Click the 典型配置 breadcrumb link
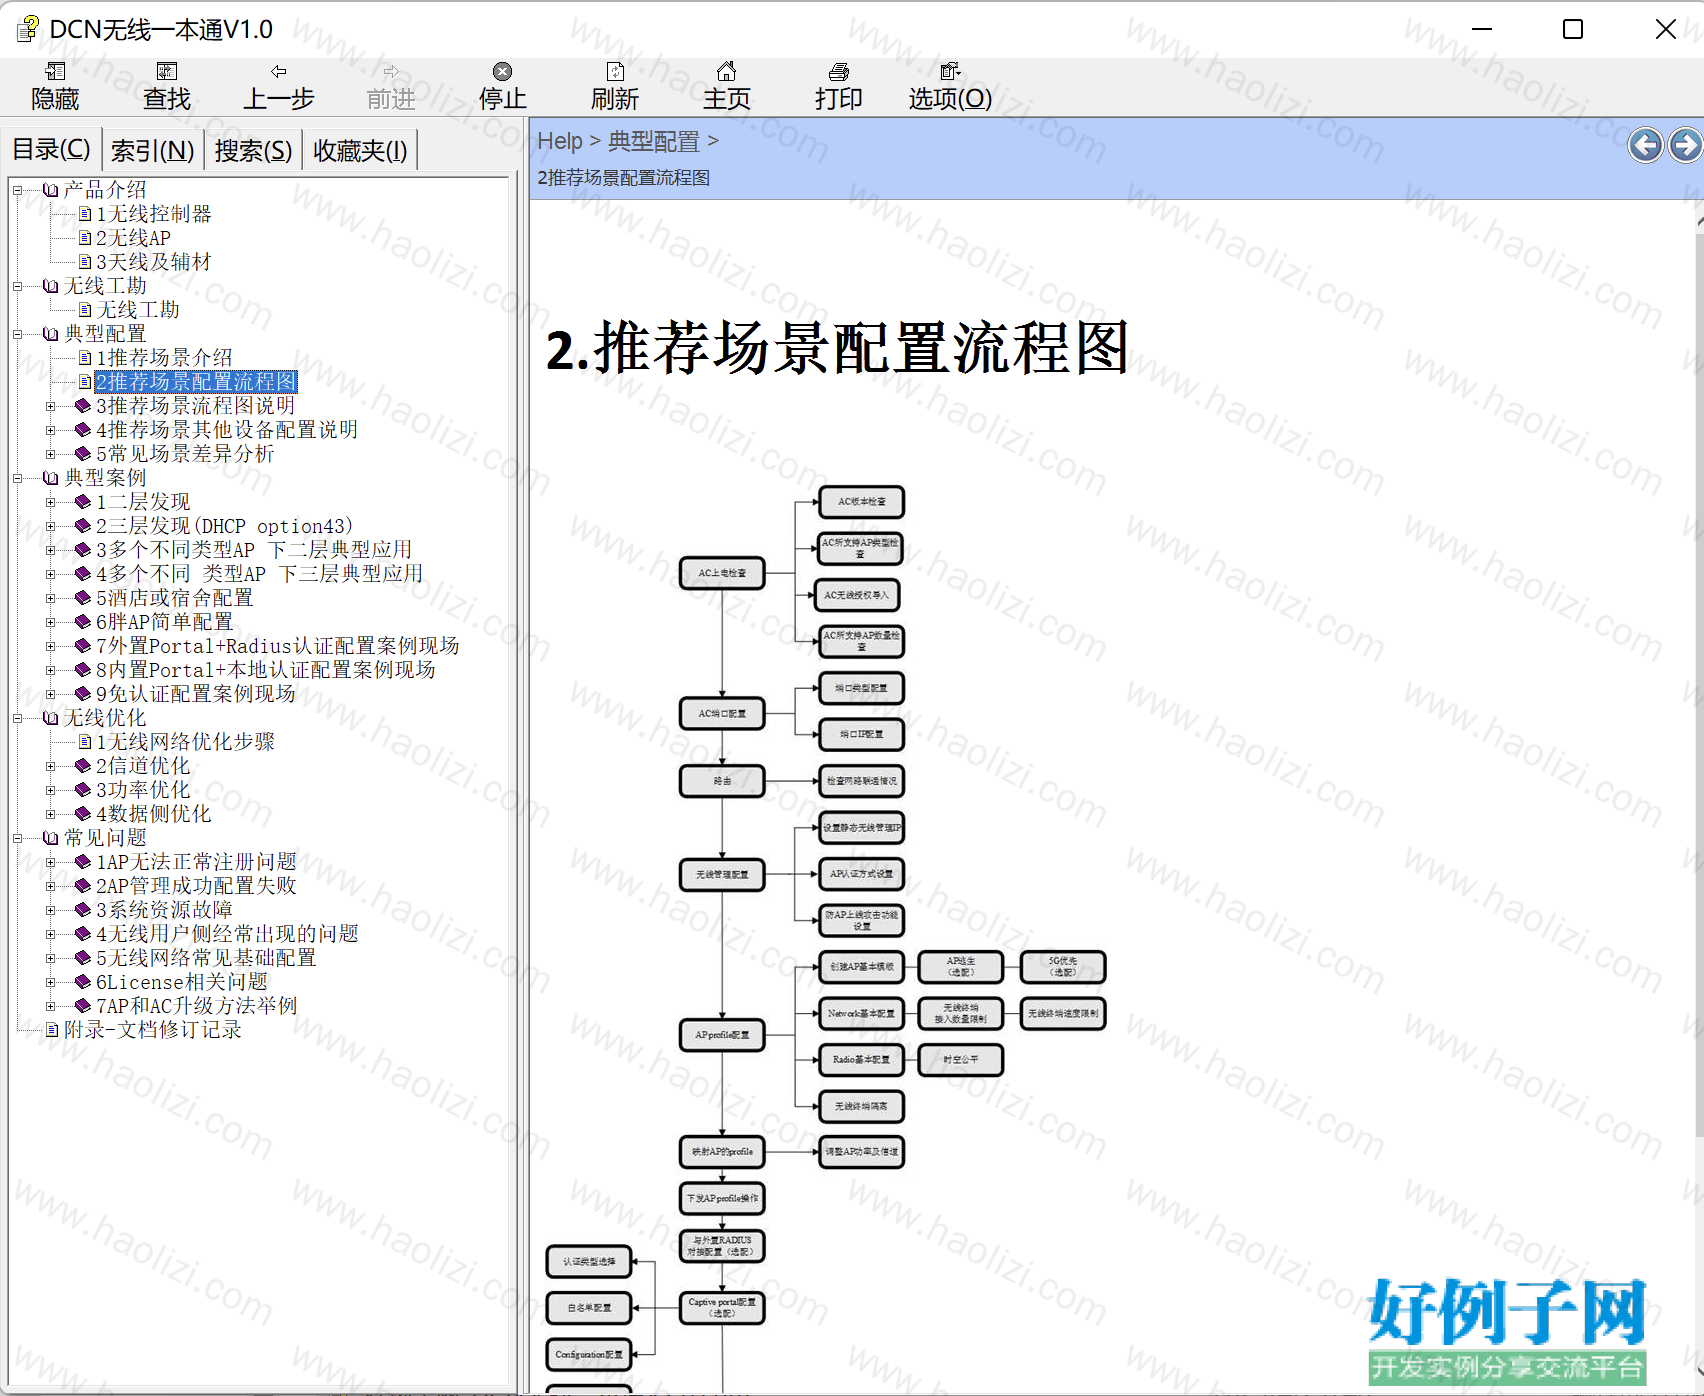Viewport: 1704px width, 1396px height. pos(654,141)
